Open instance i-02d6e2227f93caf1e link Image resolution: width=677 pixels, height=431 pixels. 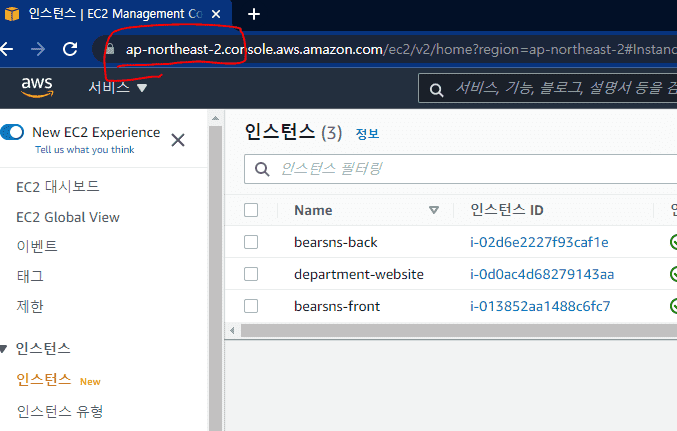click(x=539, y=242)
